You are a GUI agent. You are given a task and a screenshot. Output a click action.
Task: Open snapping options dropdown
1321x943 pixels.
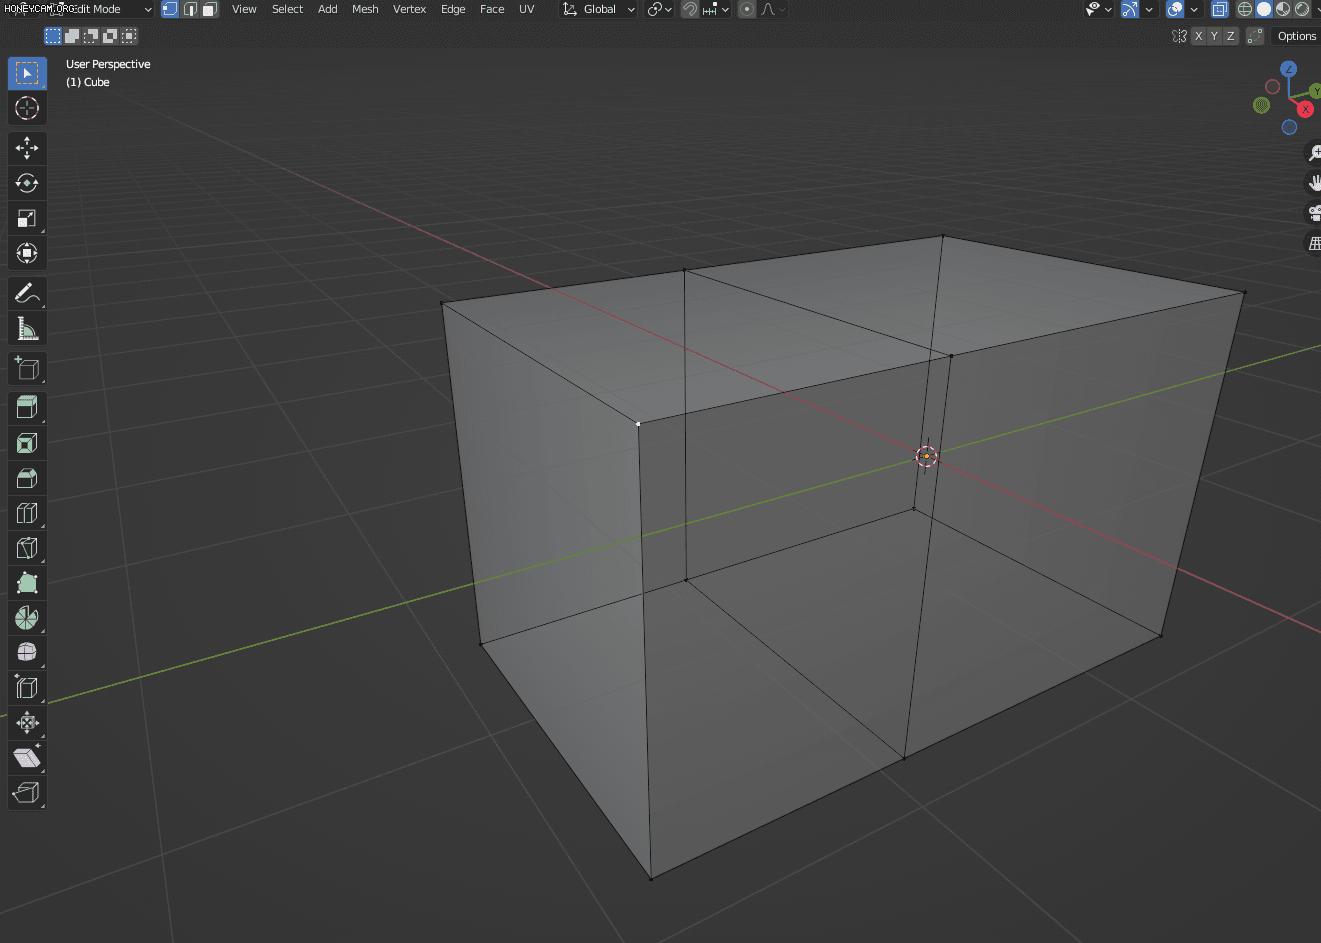point(715,9)
